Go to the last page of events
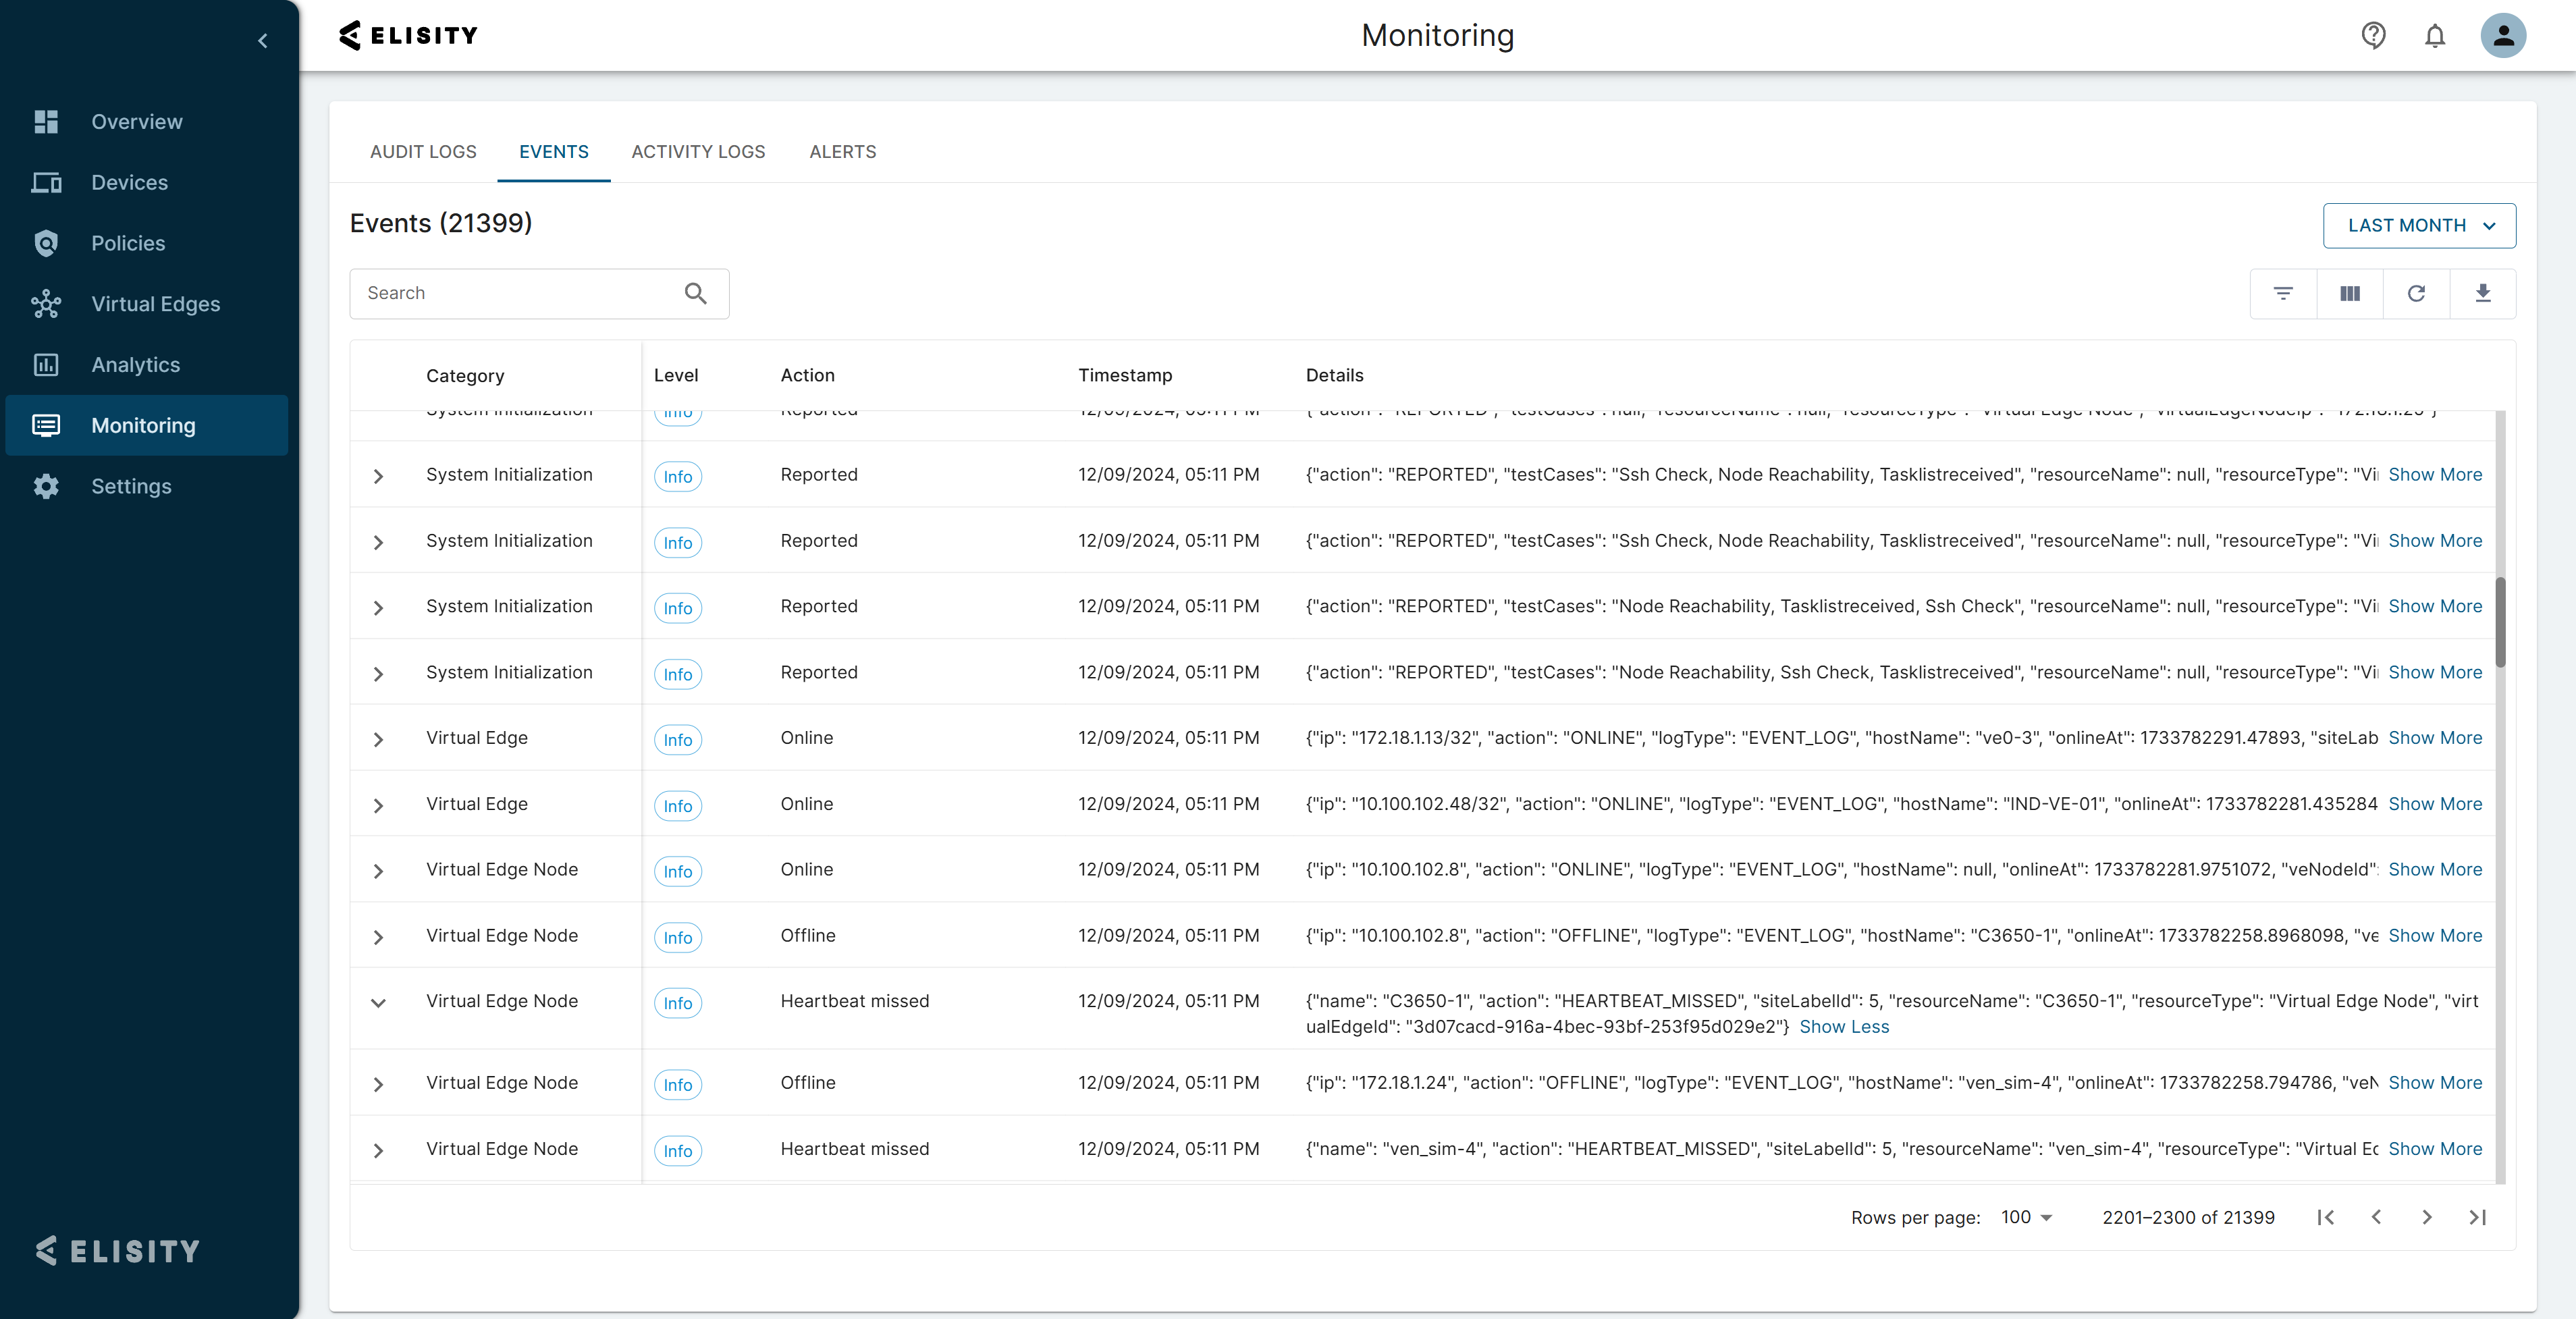The height and width of the screenshot is (1319, 2576). coord(2478,1217)
